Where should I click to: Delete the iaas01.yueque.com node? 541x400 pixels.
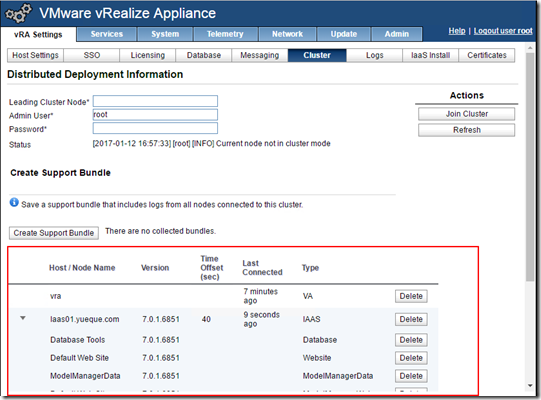click(x=411, y=319)
